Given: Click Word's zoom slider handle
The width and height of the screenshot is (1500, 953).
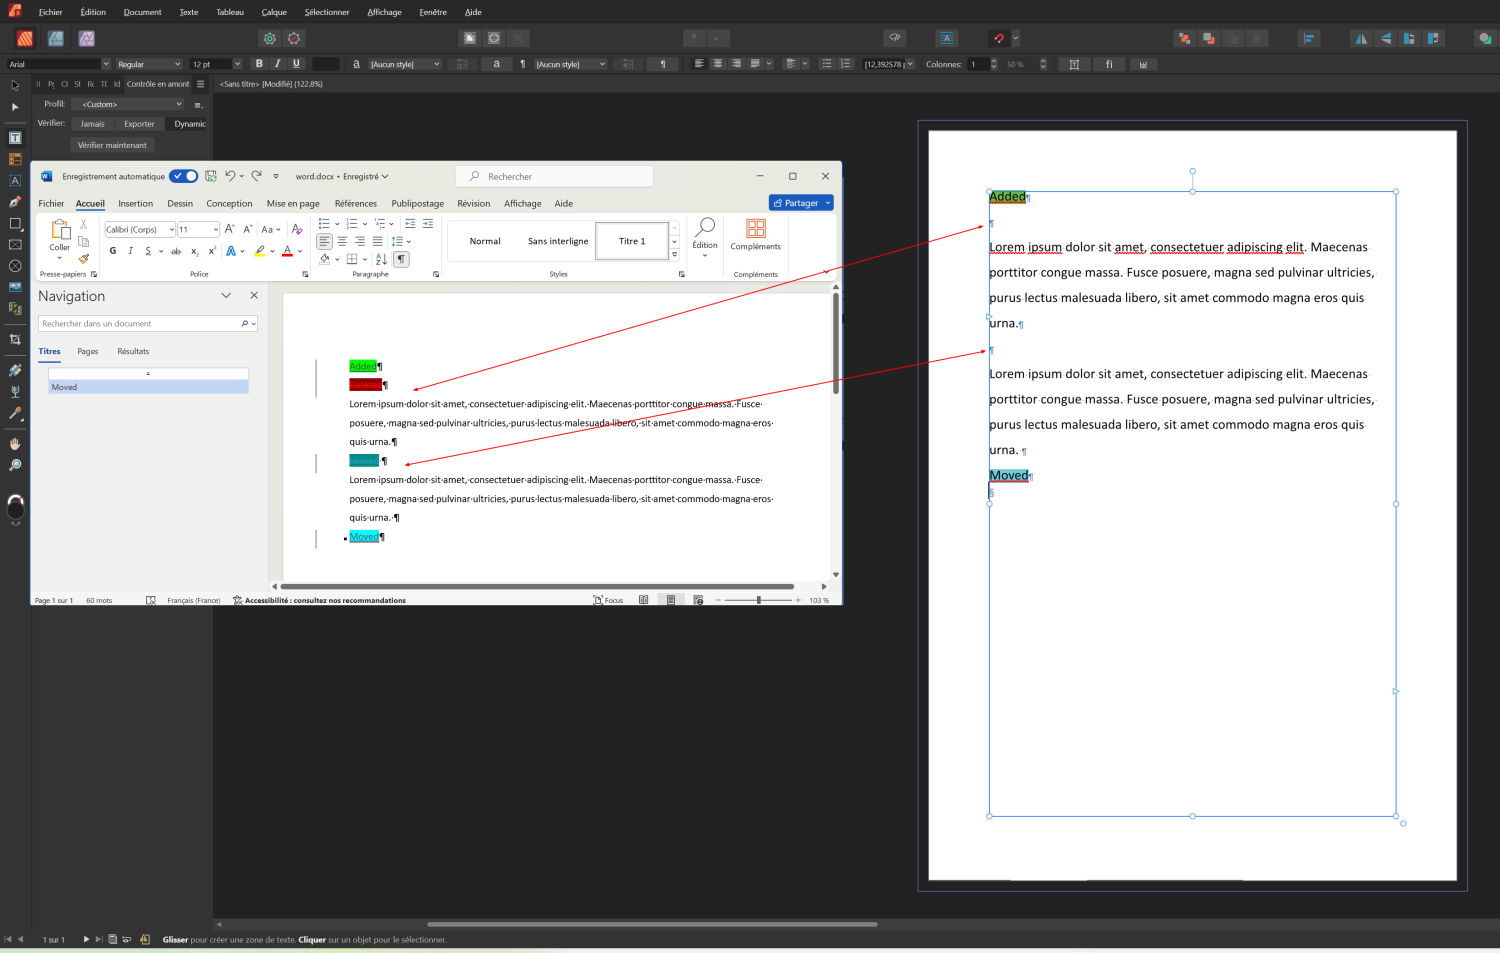Looking at the screenshot, I should tap(759, 600).
